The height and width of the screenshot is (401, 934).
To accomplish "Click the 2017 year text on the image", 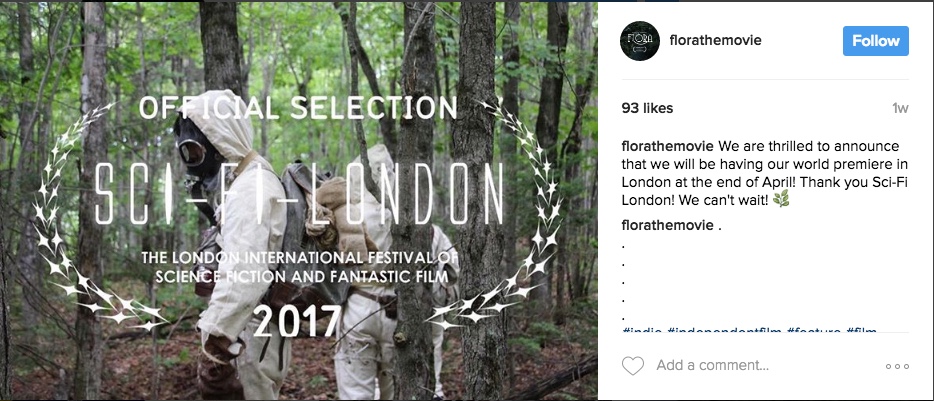I will [297, 320].
